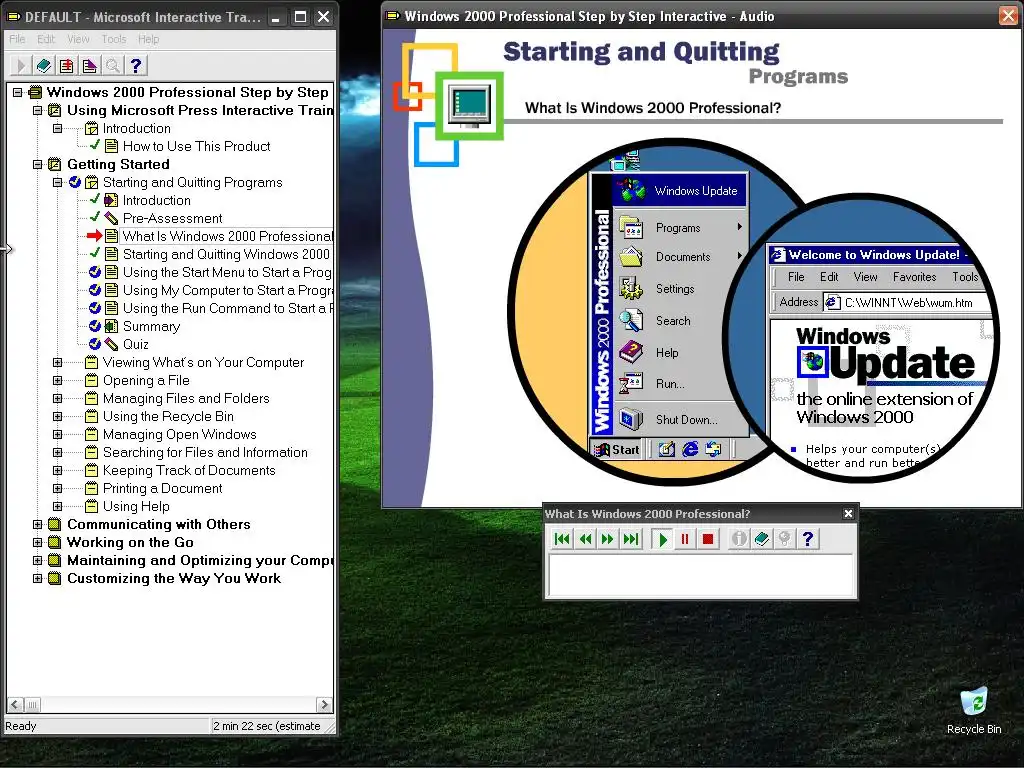Viewport: 1024px width, 768px height.
Task: Select Using My Computer to Start a Program
Action: pos(228,290)
